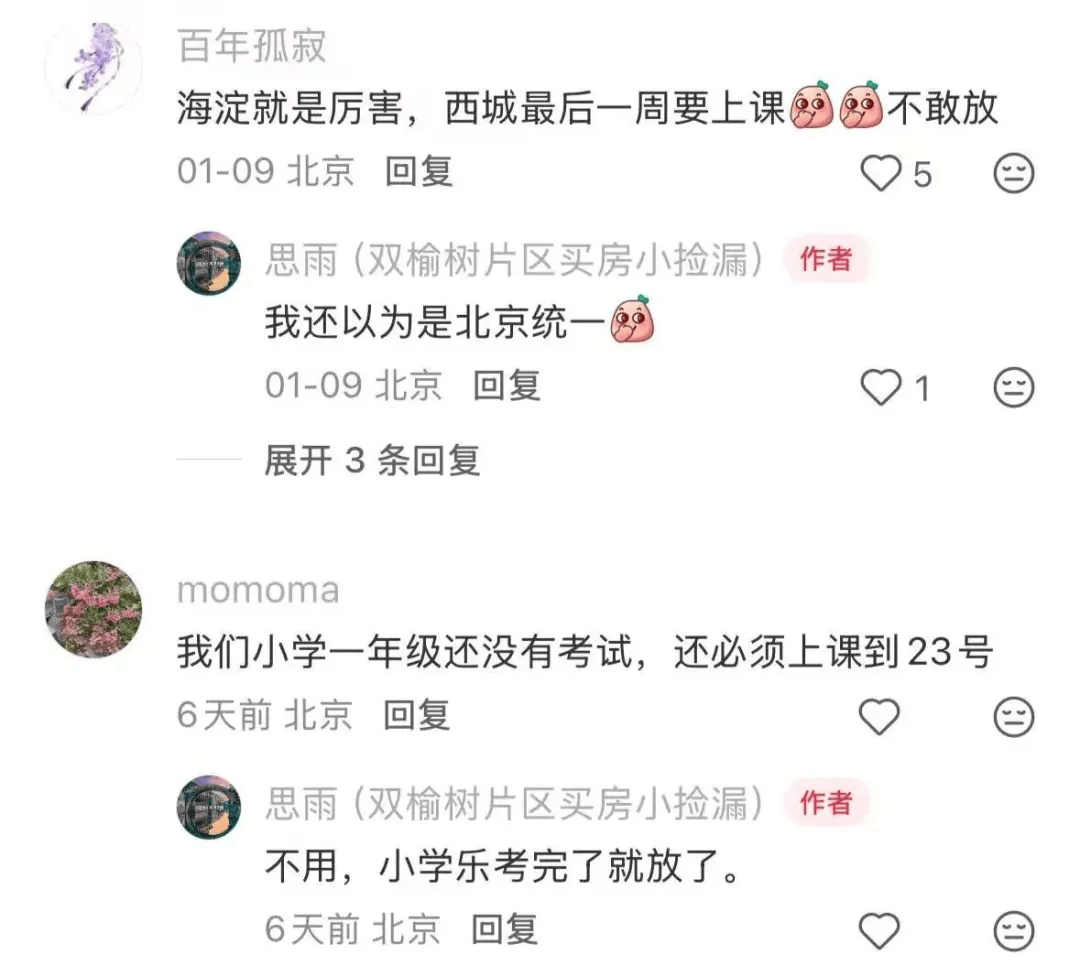Tap 回复 under momoma's comment
This screenshot has height=977, width=1080.
point(417,715)
